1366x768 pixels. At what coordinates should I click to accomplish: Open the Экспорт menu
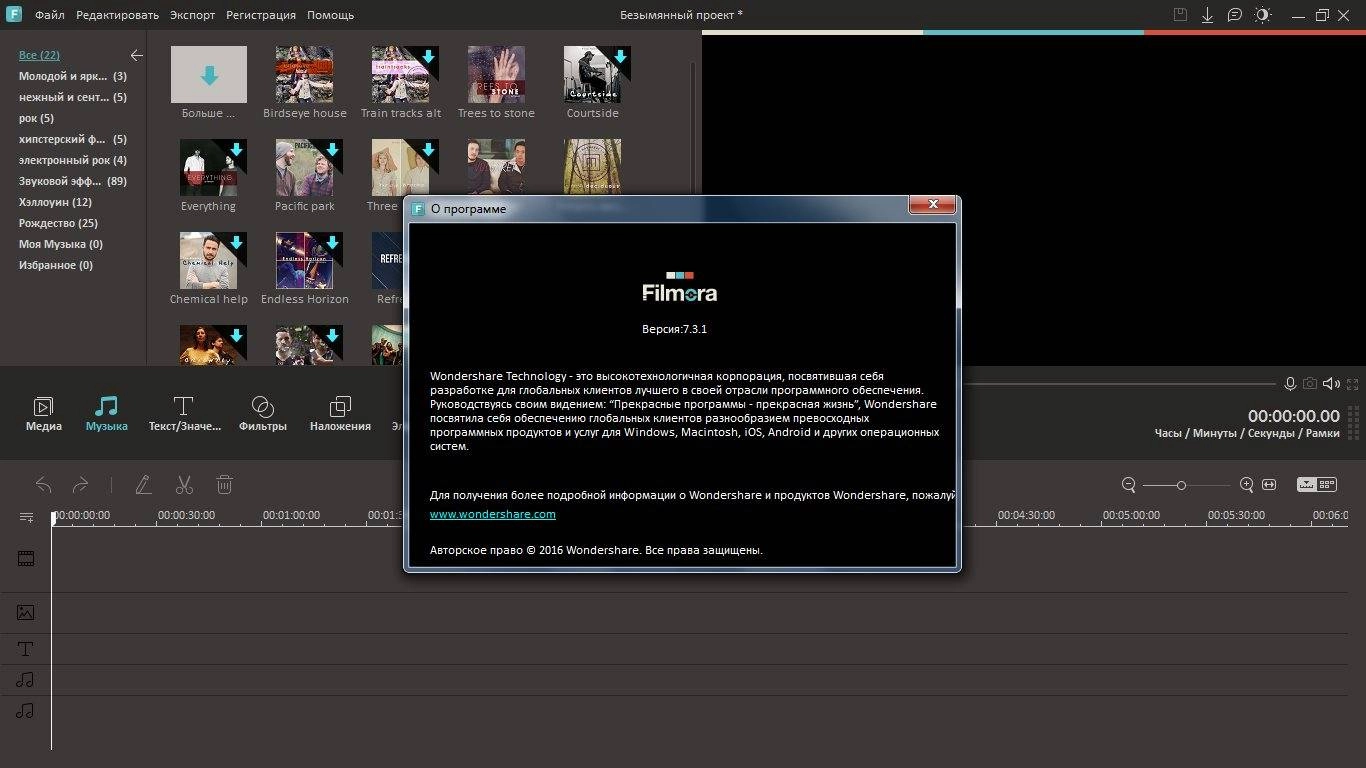(x=192, y=15)
